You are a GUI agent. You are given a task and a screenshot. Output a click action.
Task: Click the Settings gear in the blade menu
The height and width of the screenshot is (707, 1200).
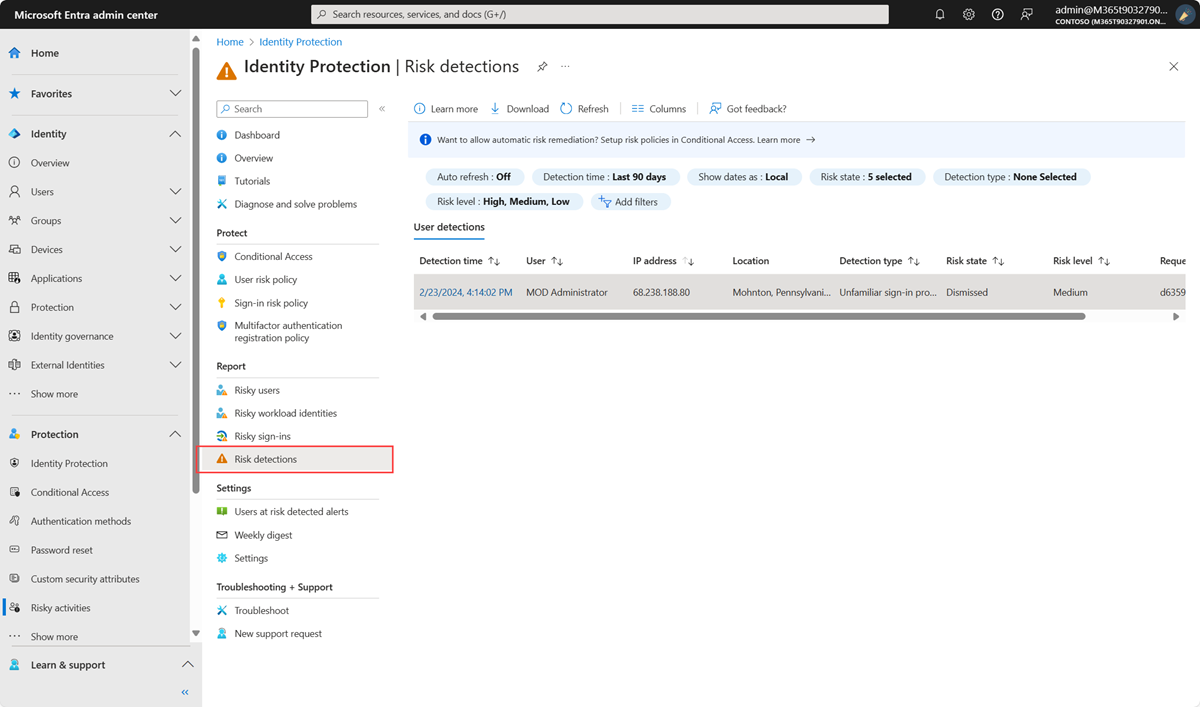click(x=222, y=558)
